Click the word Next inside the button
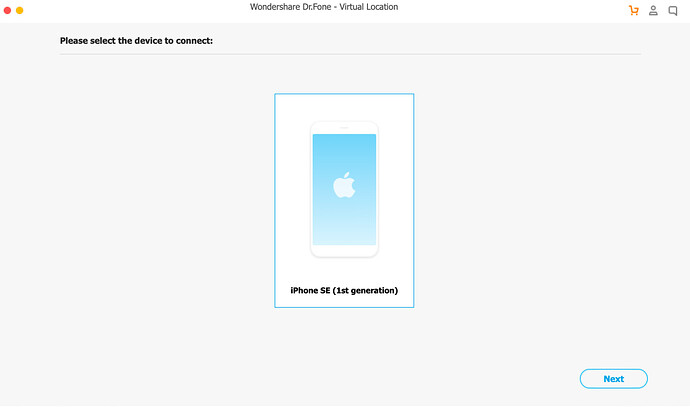690x407 pixels. click(x=613, y=379)
